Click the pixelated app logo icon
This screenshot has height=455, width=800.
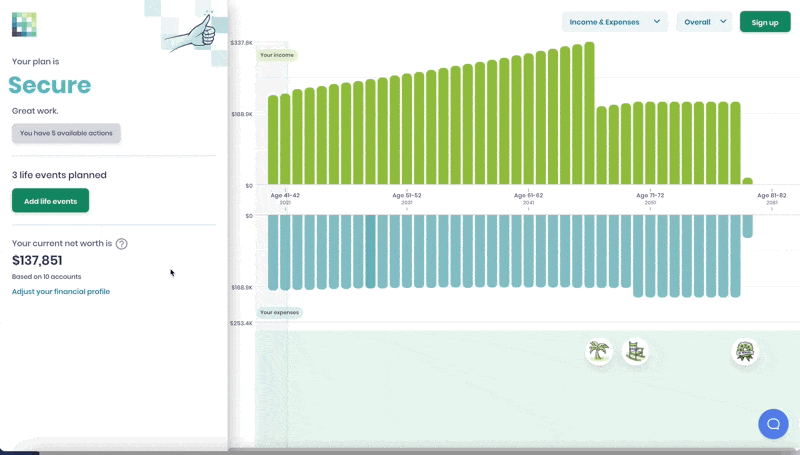24,24
